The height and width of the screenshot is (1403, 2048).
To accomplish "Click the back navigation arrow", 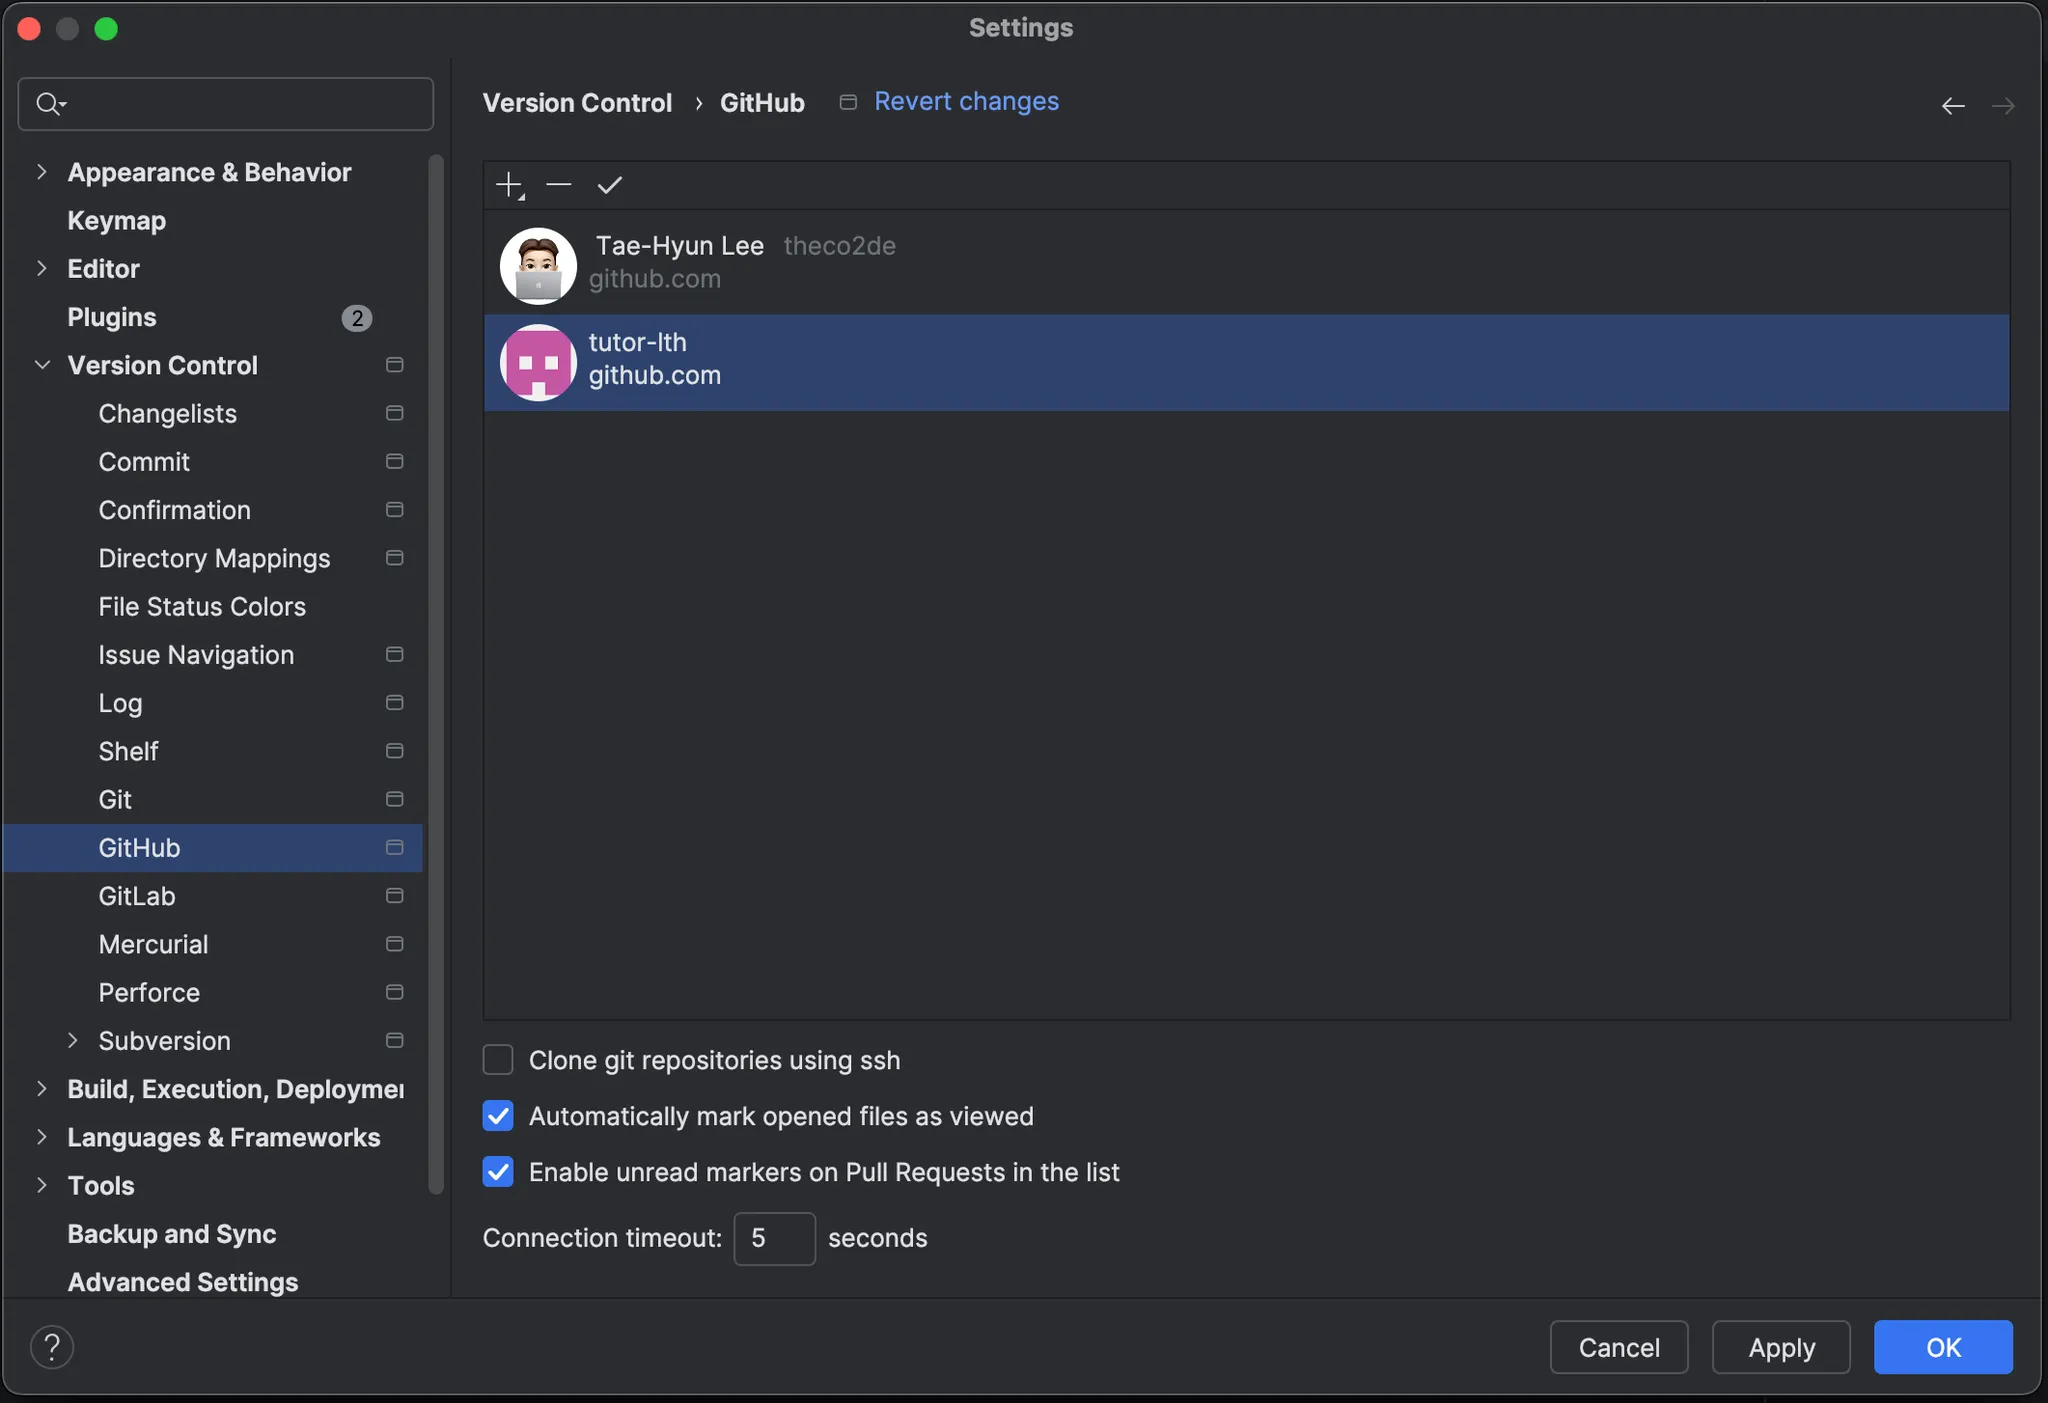I will click(1952, 106).
